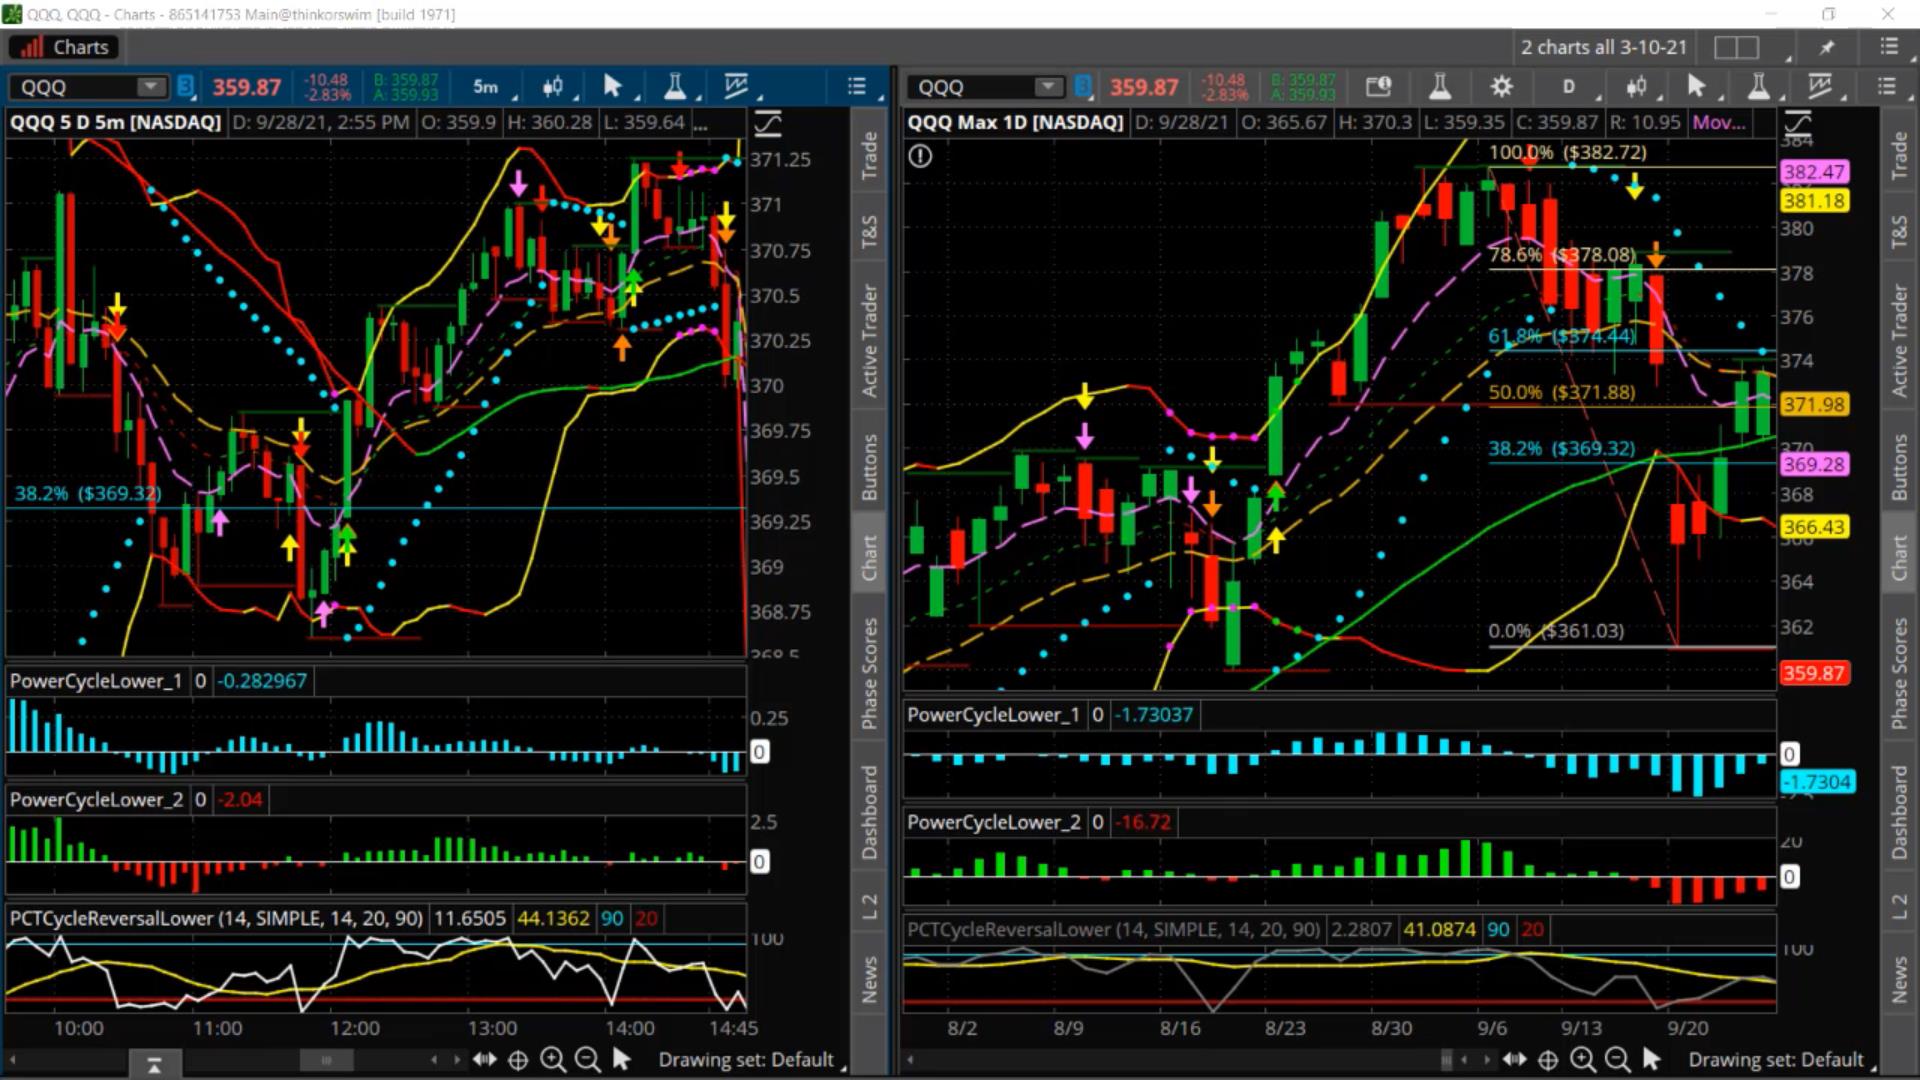Image resolution: width=1920 pixels, height=1080 pixels.
Task: Click the 0 box next to left PowerCycleLower_2
Action: coord(200,800)
